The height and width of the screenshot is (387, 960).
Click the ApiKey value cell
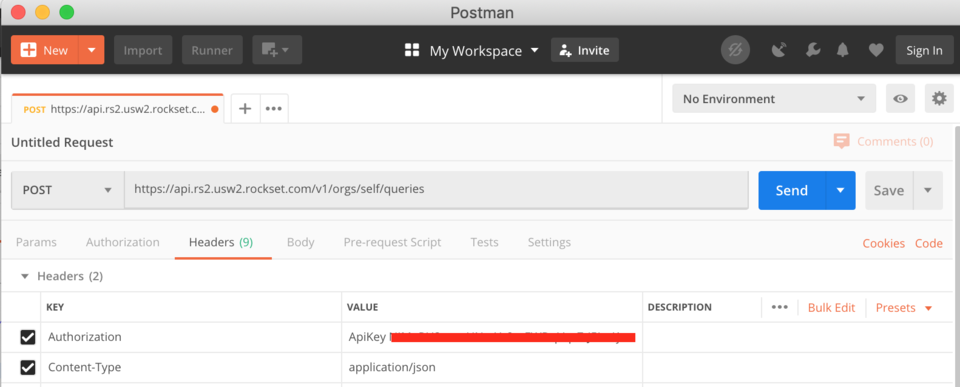[492, 337]
